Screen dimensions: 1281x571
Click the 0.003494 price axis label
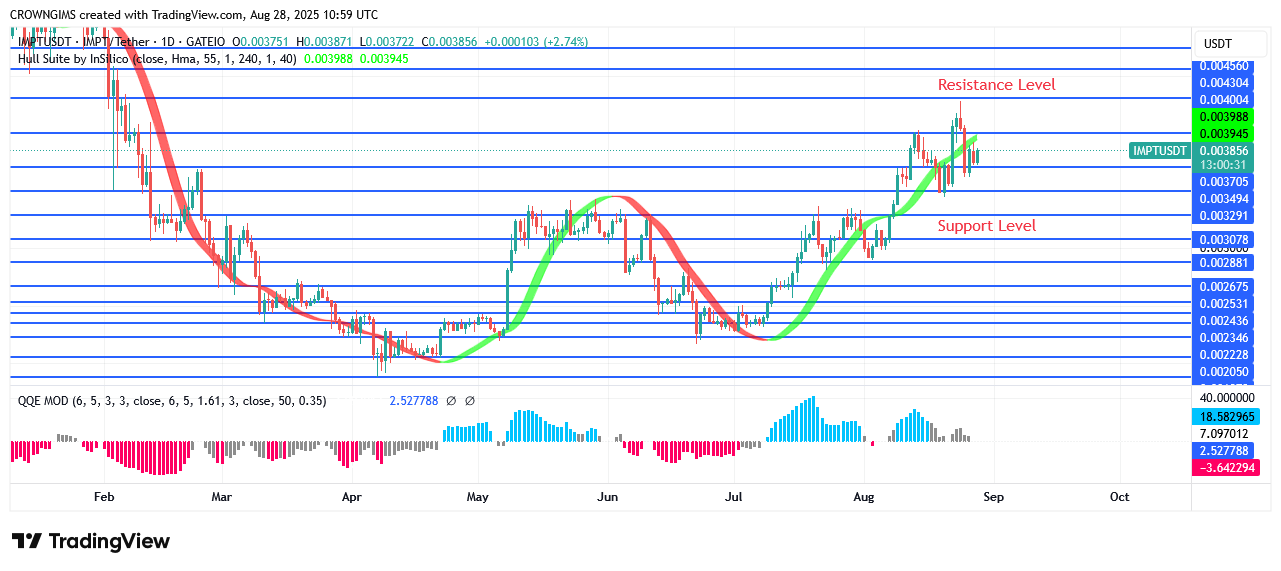(x=1225, y=199)
